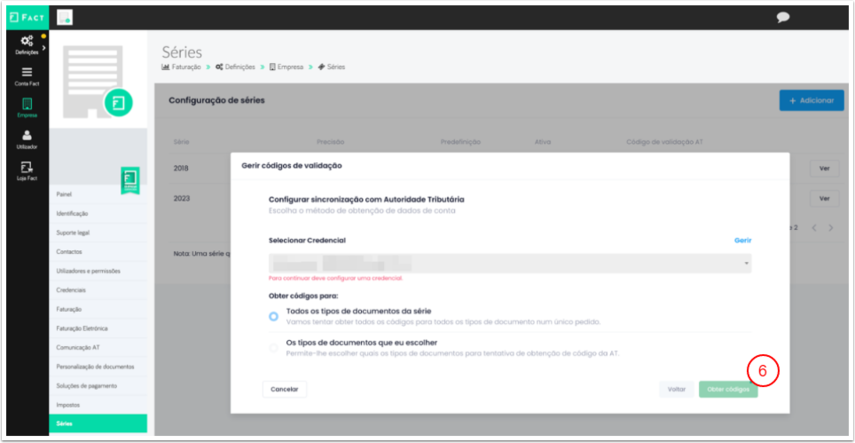Click the Gerir códigos de validação title
The image size is (855, 443).
click(x=292, y=166)
